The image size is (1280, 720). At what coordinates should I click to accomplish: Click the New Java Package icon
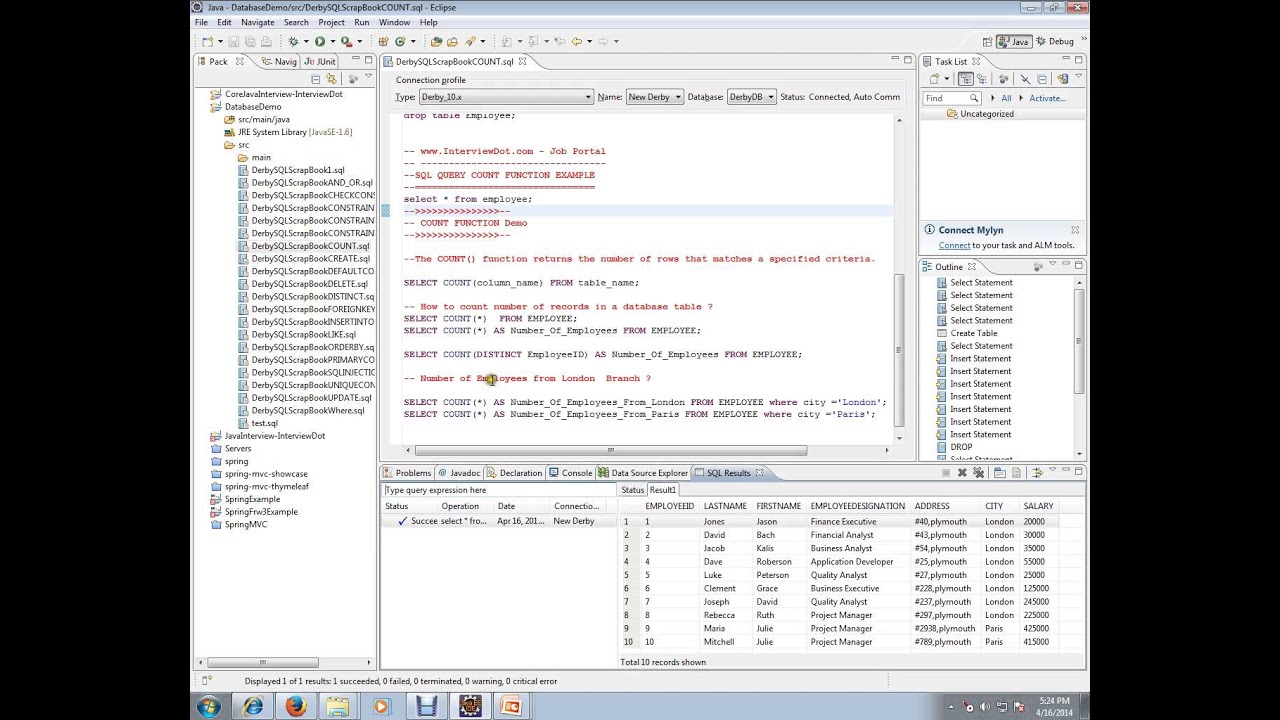coord(383,41)
